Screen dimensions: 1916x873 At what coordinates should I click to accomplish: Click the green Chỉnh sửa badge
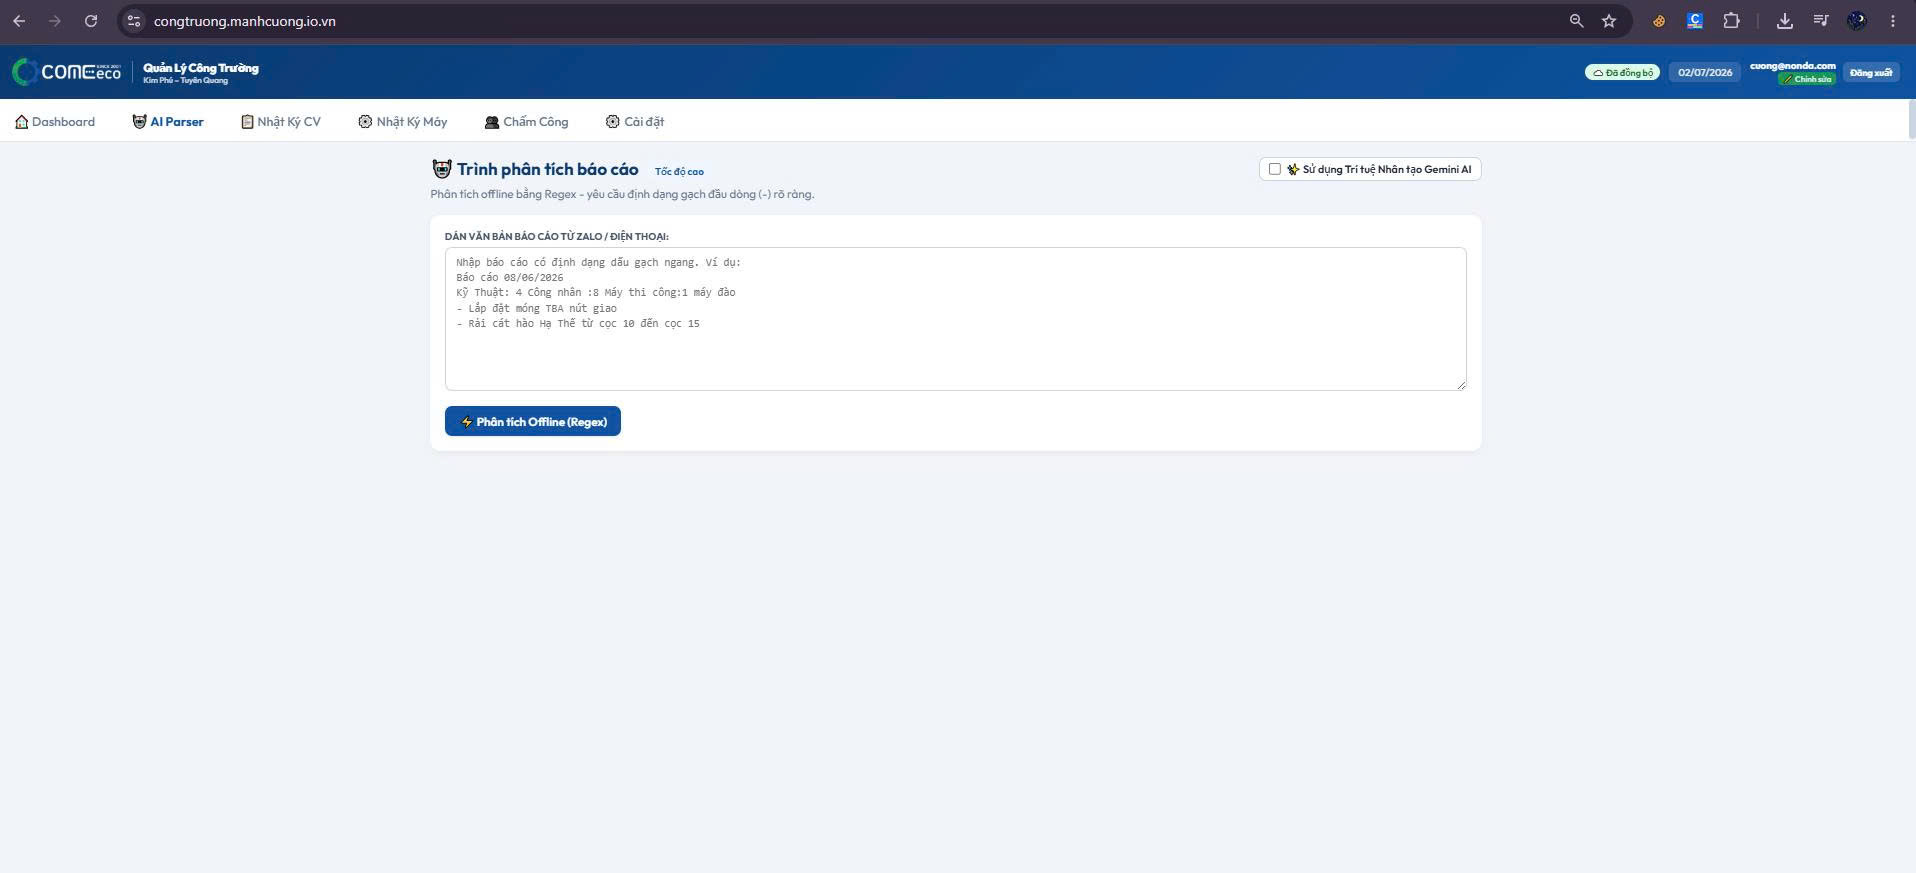click(x=1807, y=79)
